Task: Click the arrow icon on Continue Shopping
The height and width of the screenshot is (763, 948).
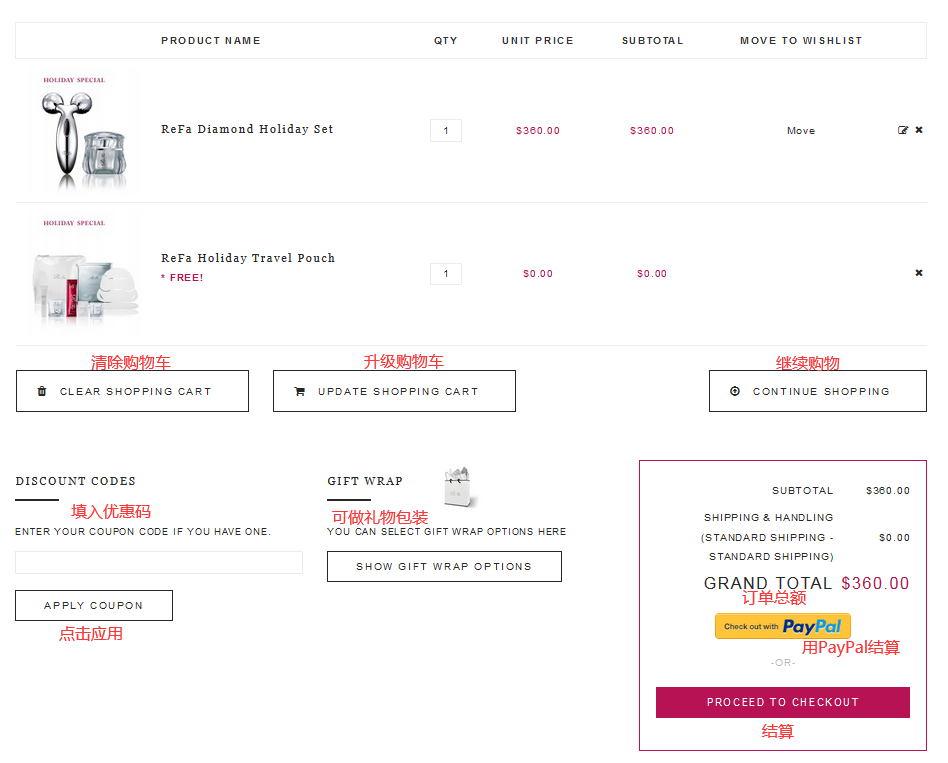Action: click(735, 391)
